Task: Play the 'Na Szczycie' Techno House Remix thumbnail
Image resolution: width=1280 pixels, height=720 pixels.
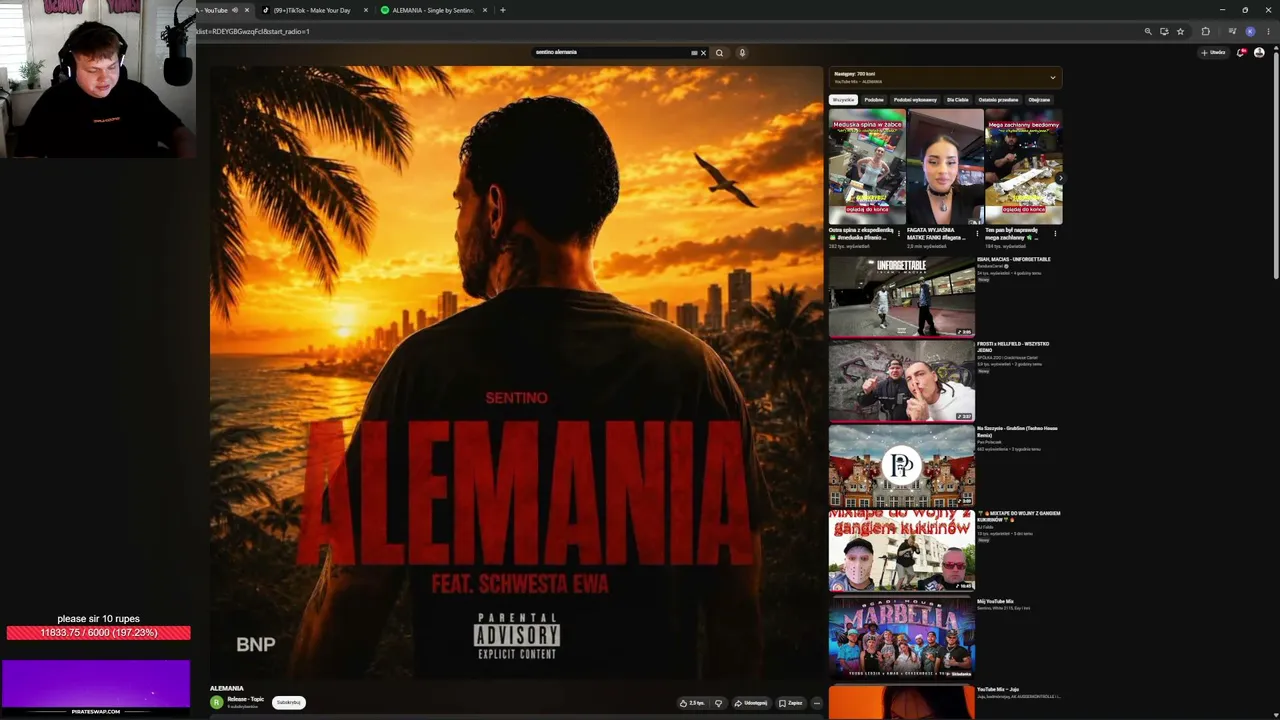Action: coord(901,466)
